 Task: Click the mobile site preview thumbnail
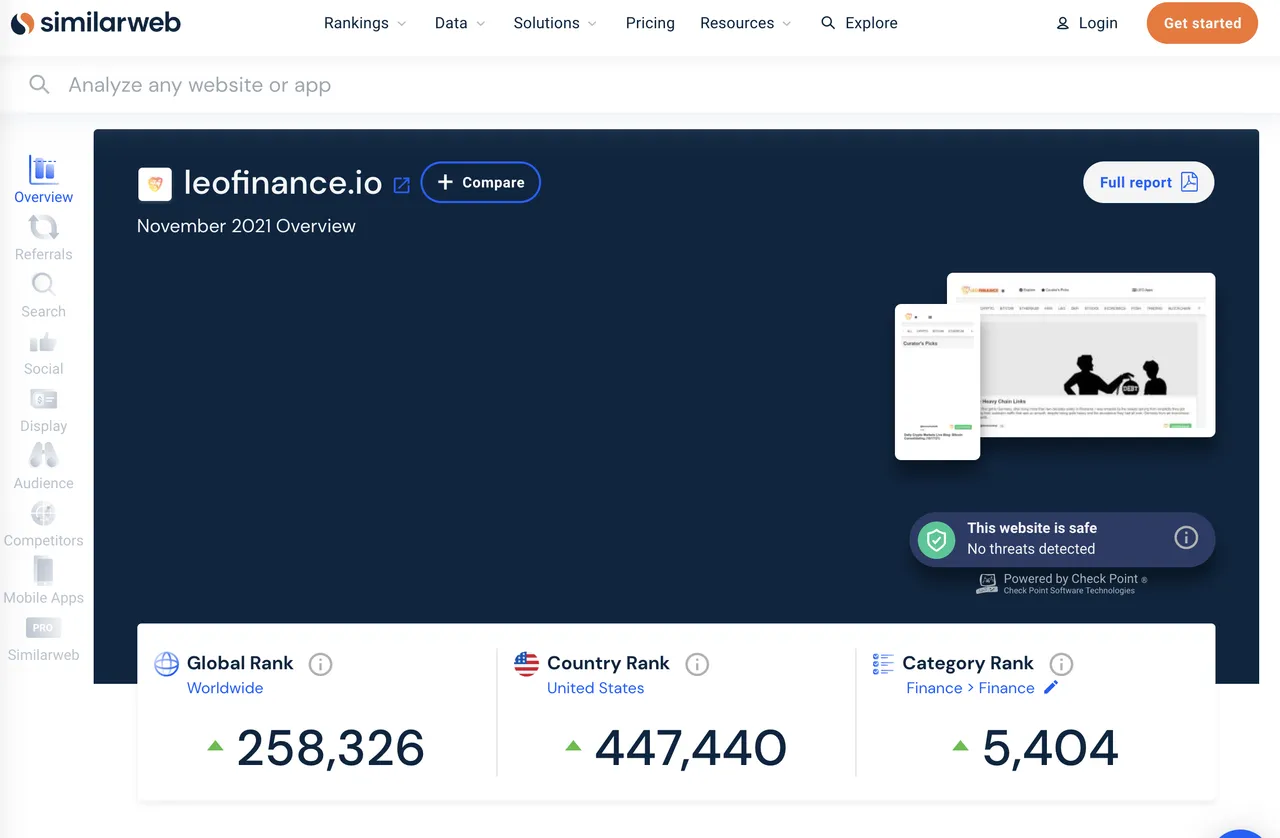click(x=937, y=382)
